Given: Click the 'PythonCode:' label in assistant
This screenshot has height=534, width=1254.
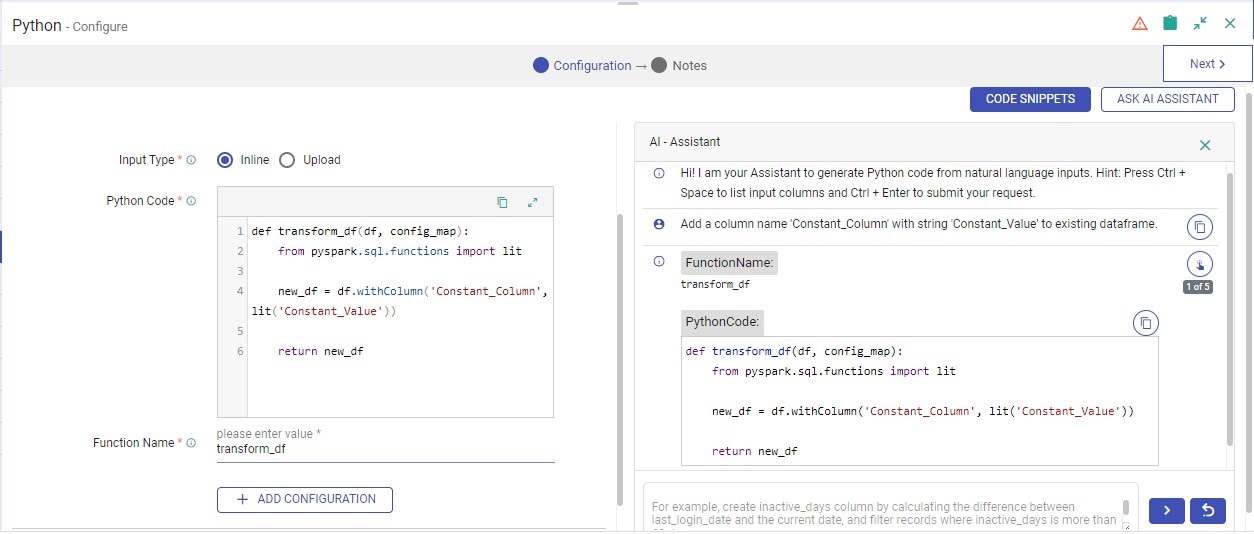Looking at the screenshot, I should tap(723, 322).
